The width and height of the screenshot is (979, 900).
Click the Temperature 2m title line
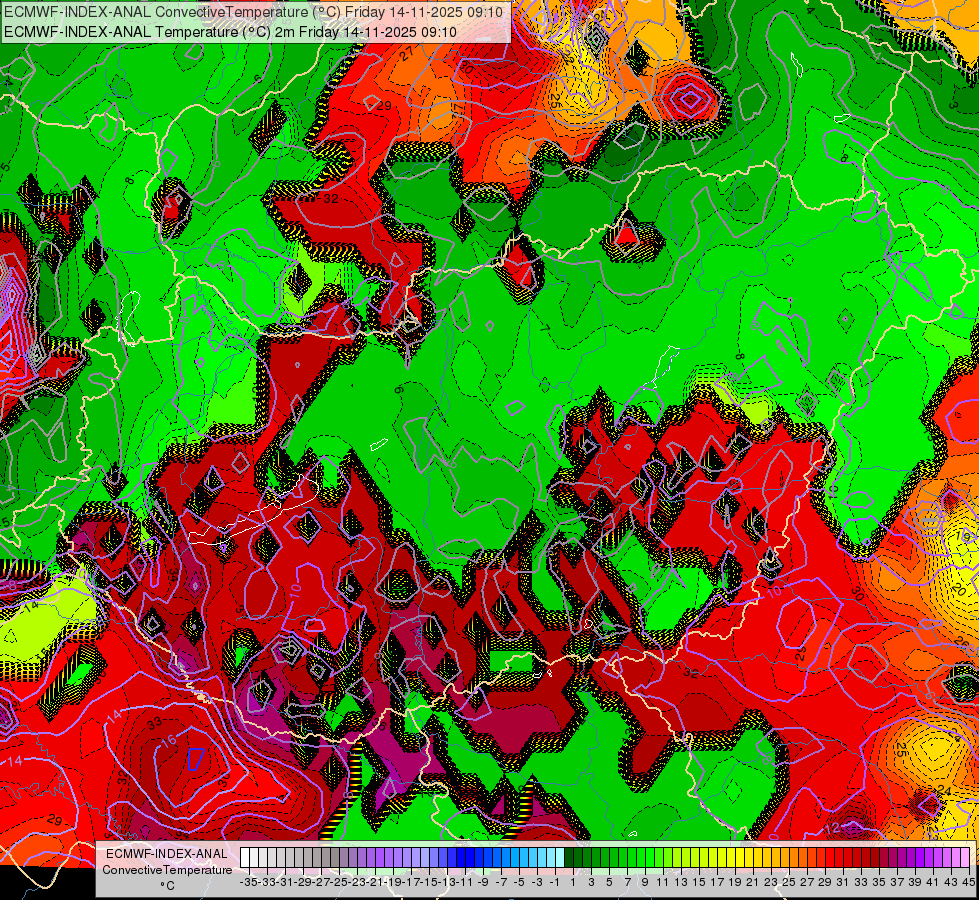[x=230, y=32]
